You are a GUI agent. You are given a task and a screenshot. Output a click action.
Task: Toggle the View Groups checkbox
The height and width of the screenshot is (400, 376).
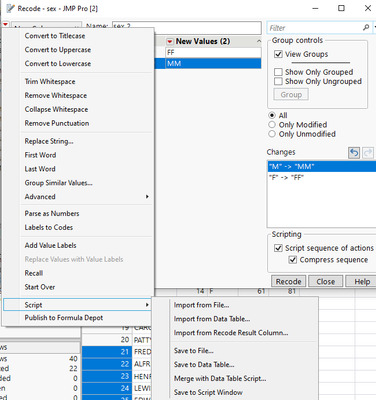tap(278, 54)
